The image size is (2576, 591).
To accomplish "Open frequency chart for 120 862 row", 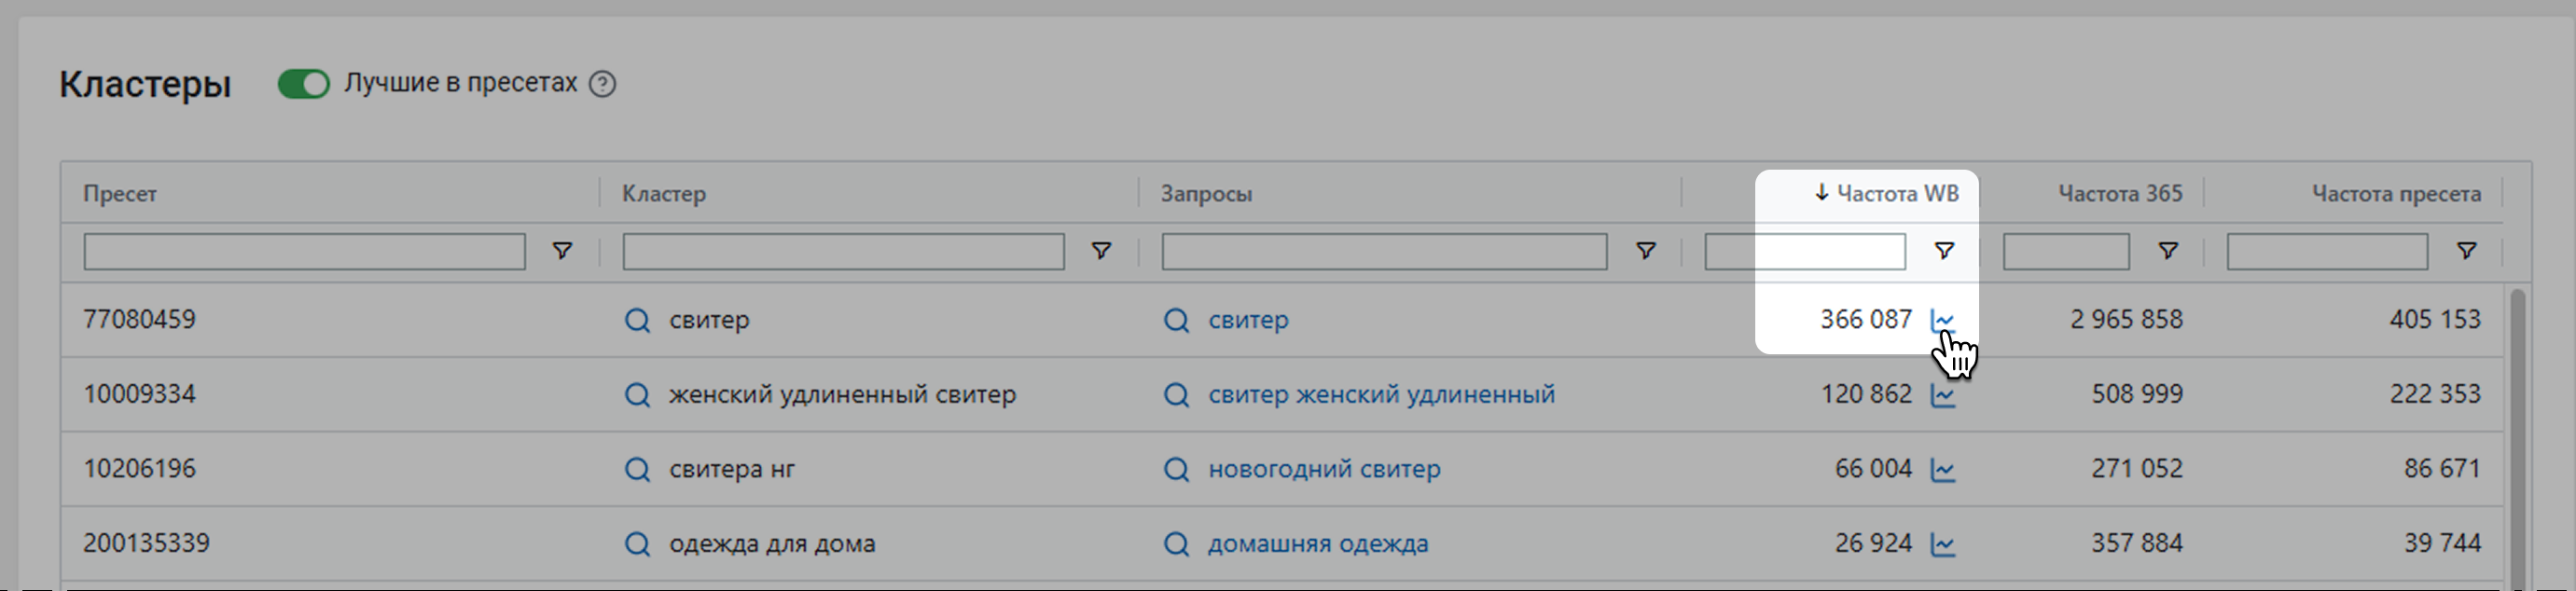I will pos(1942,395).
